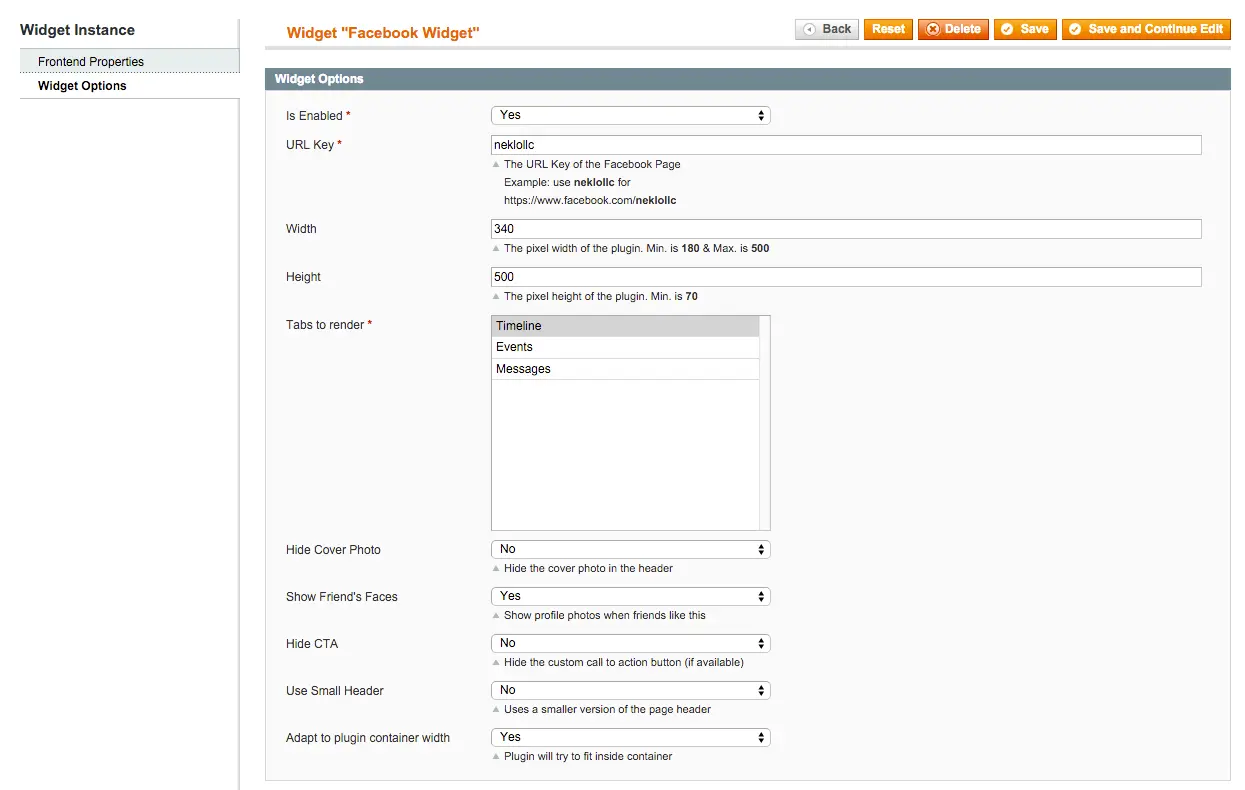The width and height of the screenshot is (1245, 790).
Task: Open the Is Enabled dropdown
Action: [x=631, y=115]
